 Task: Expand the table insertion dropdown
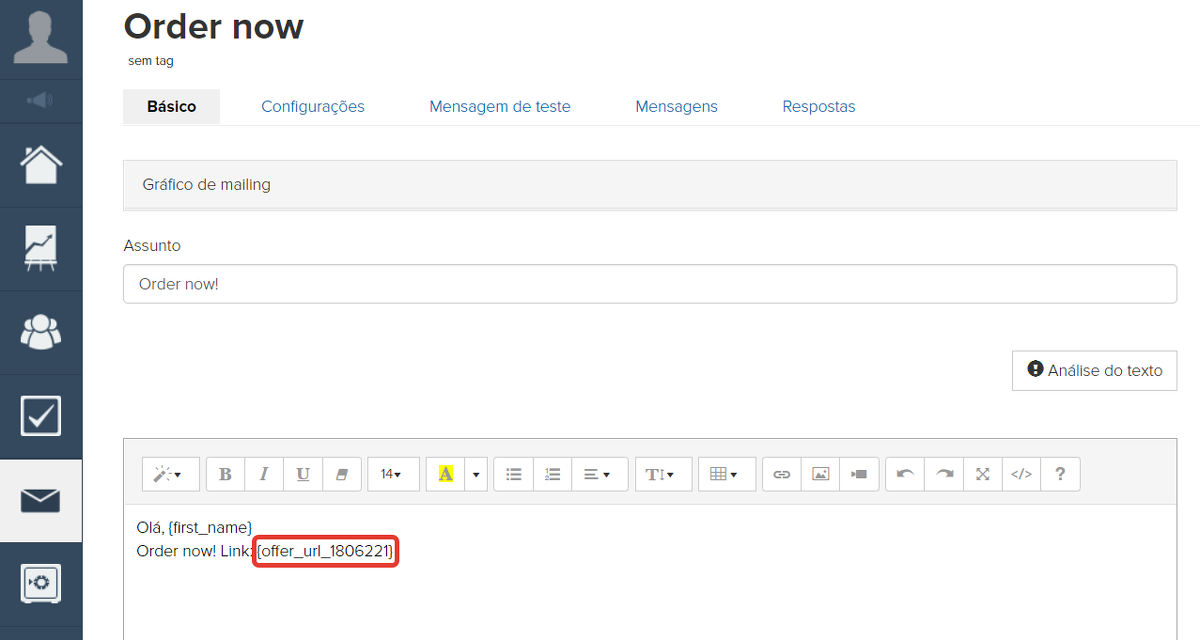(x=724, y=474)
